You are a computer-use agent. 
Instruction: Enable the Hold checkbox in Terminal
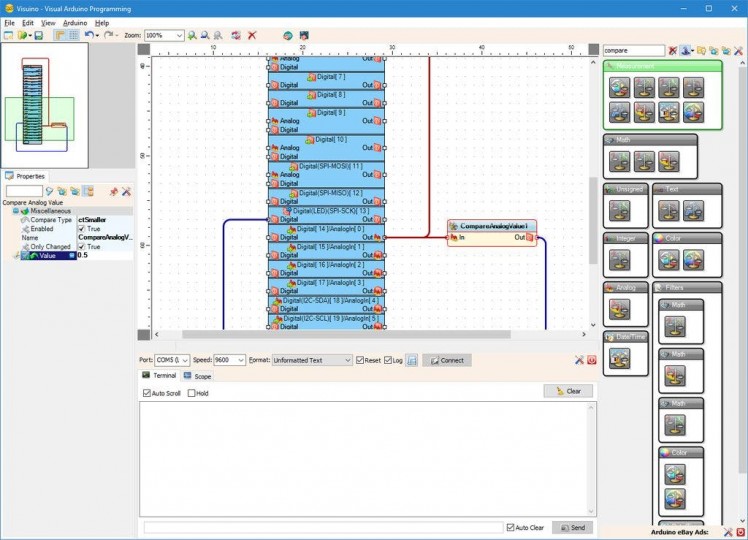pyautogui.click(x=192, y=393)
